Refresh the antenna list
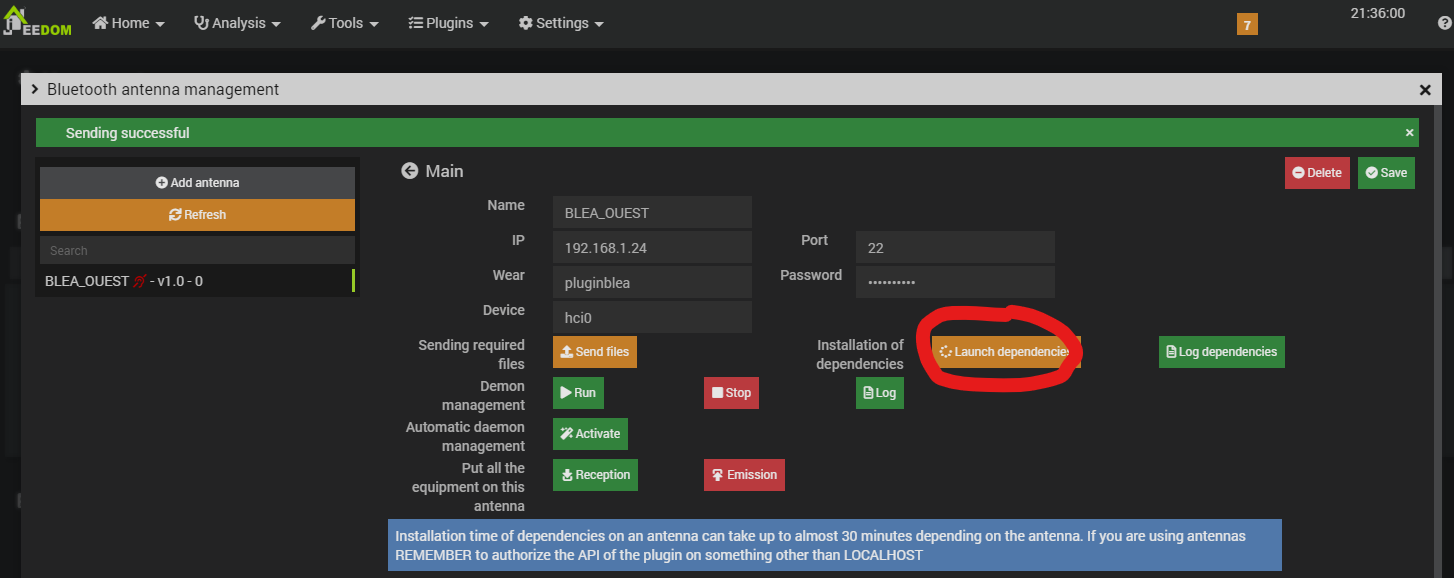The image size is (1454, 578). [197, 215]
